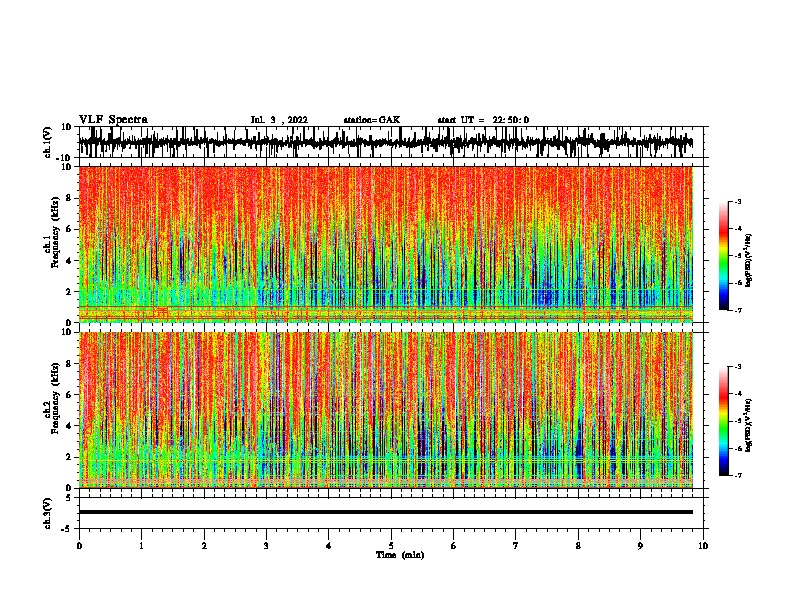Click the "5" tick on the time axis
The height and width of the screenshot is (612, 792).
391,546
